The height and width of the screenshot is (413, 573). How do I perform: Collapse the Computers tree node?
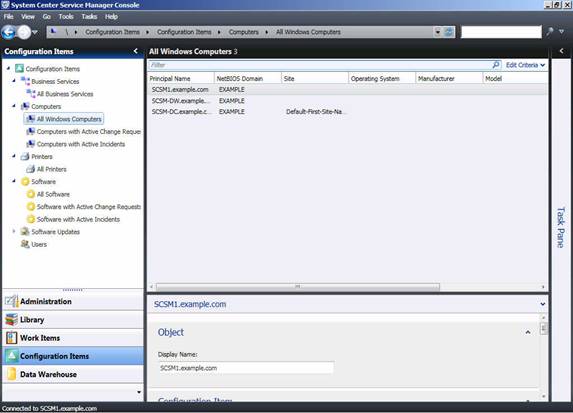(x=14, y=106)
